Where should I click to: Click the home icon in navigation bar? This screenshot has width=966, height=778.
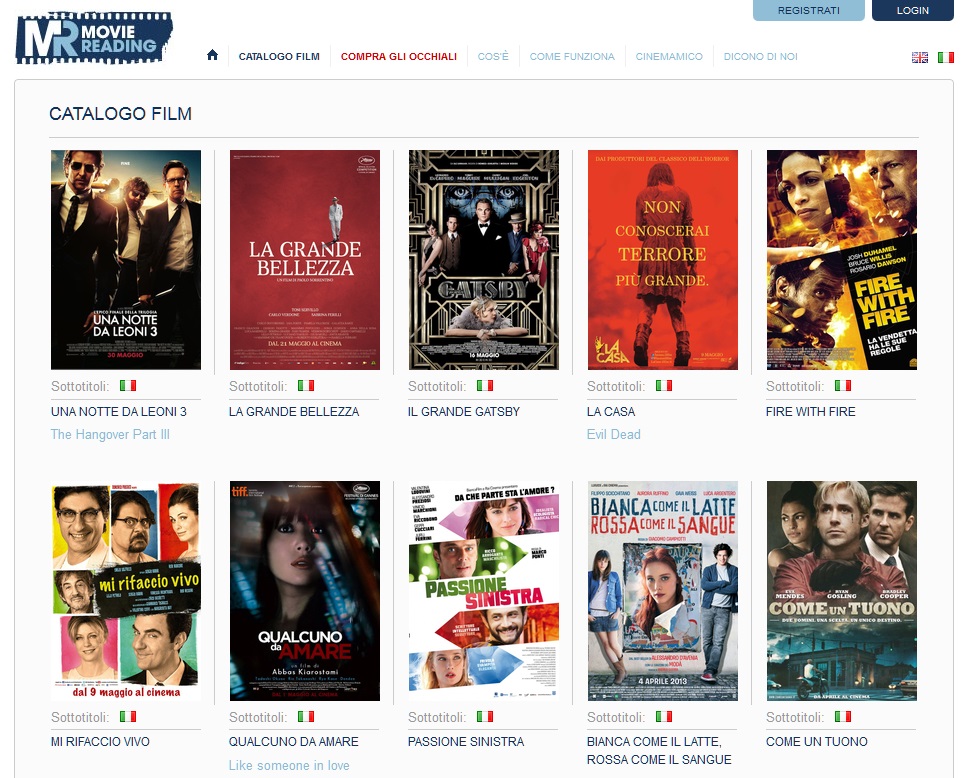click(x=213, y=55)
